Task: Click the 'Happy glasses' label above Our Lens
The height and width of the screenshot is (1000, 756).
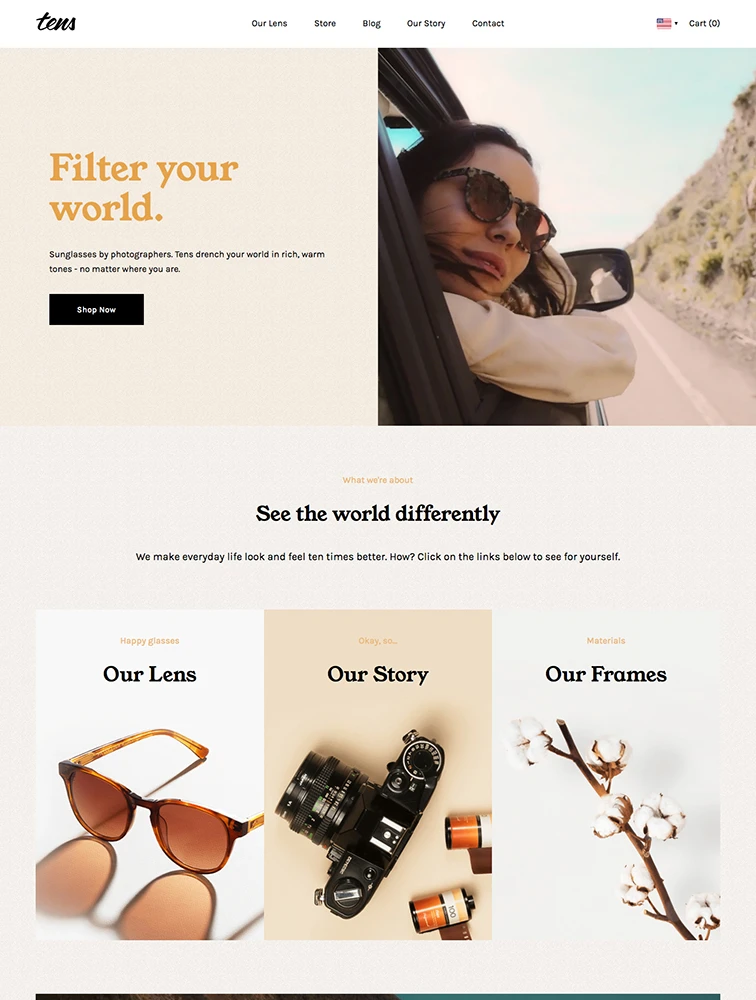Action: coord(149,640)
